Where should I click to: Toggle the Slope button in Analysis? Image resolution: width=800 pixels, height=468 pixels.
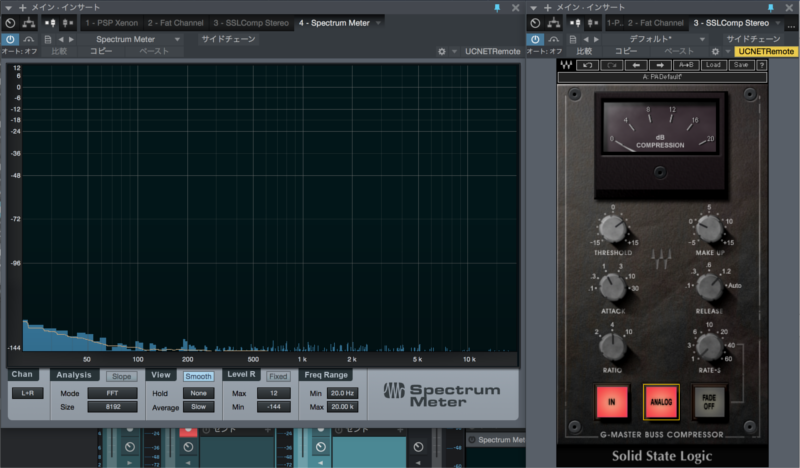point(121,376)
